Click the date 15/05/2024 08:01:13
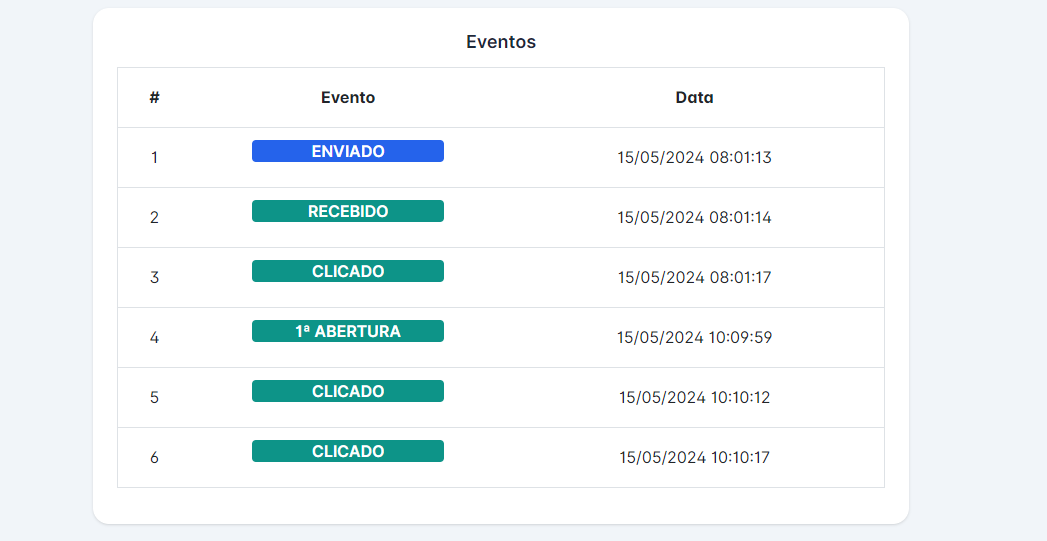1047x541 pixels. [694, 158]
